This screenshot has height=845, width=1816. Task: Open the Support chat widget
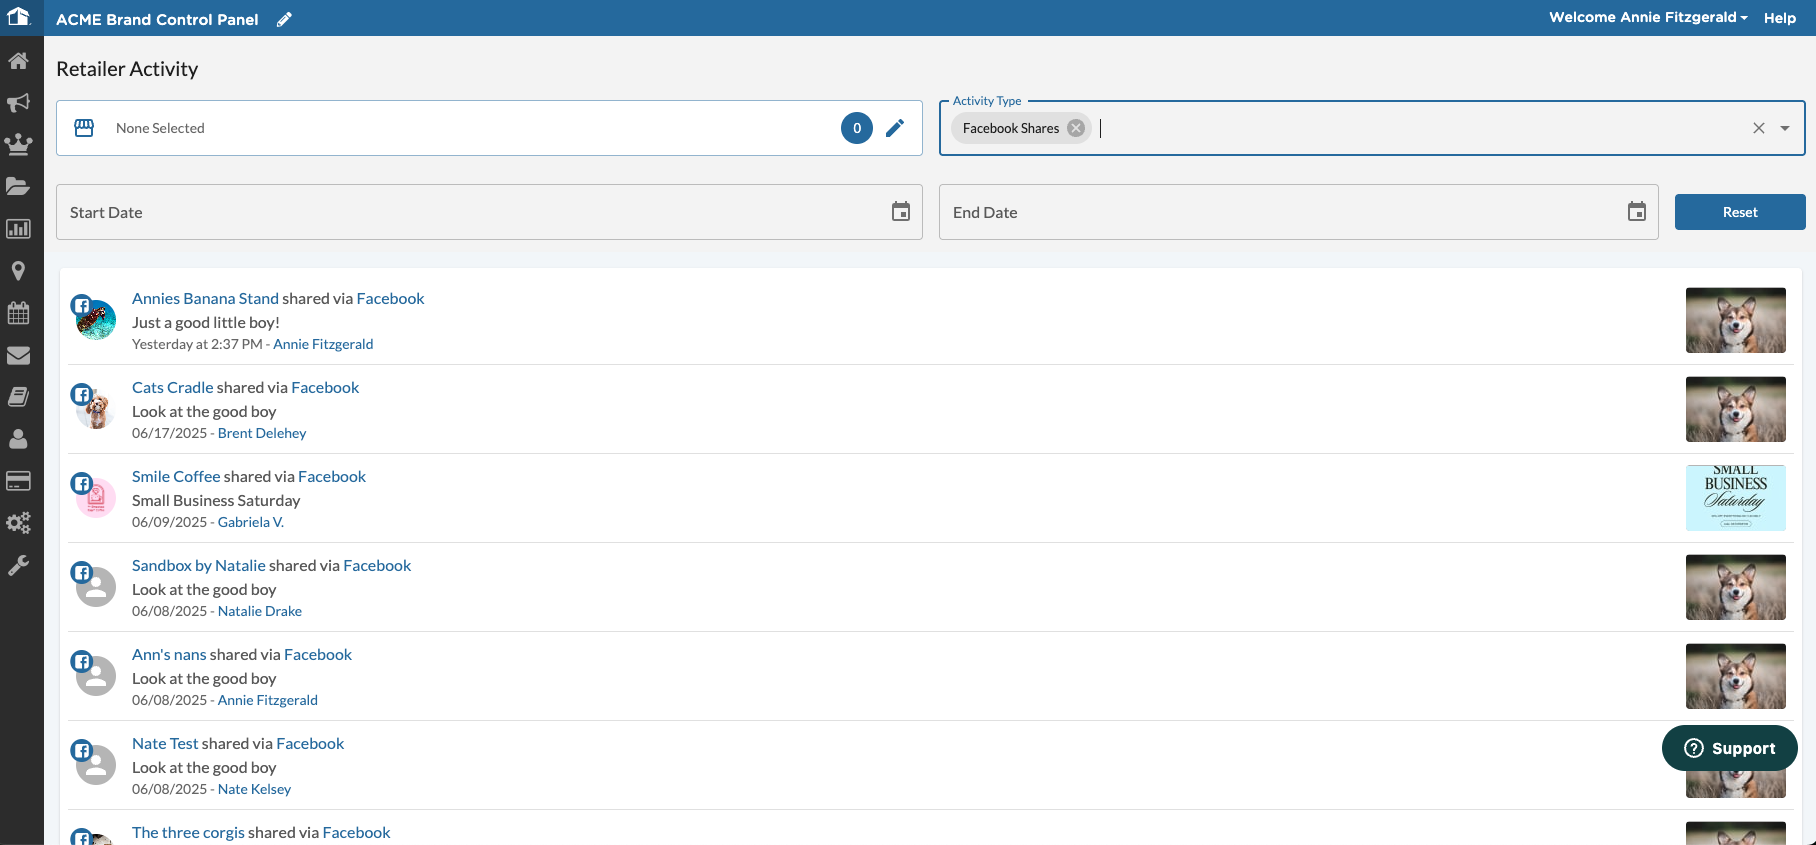click(x=1730, y=748)
